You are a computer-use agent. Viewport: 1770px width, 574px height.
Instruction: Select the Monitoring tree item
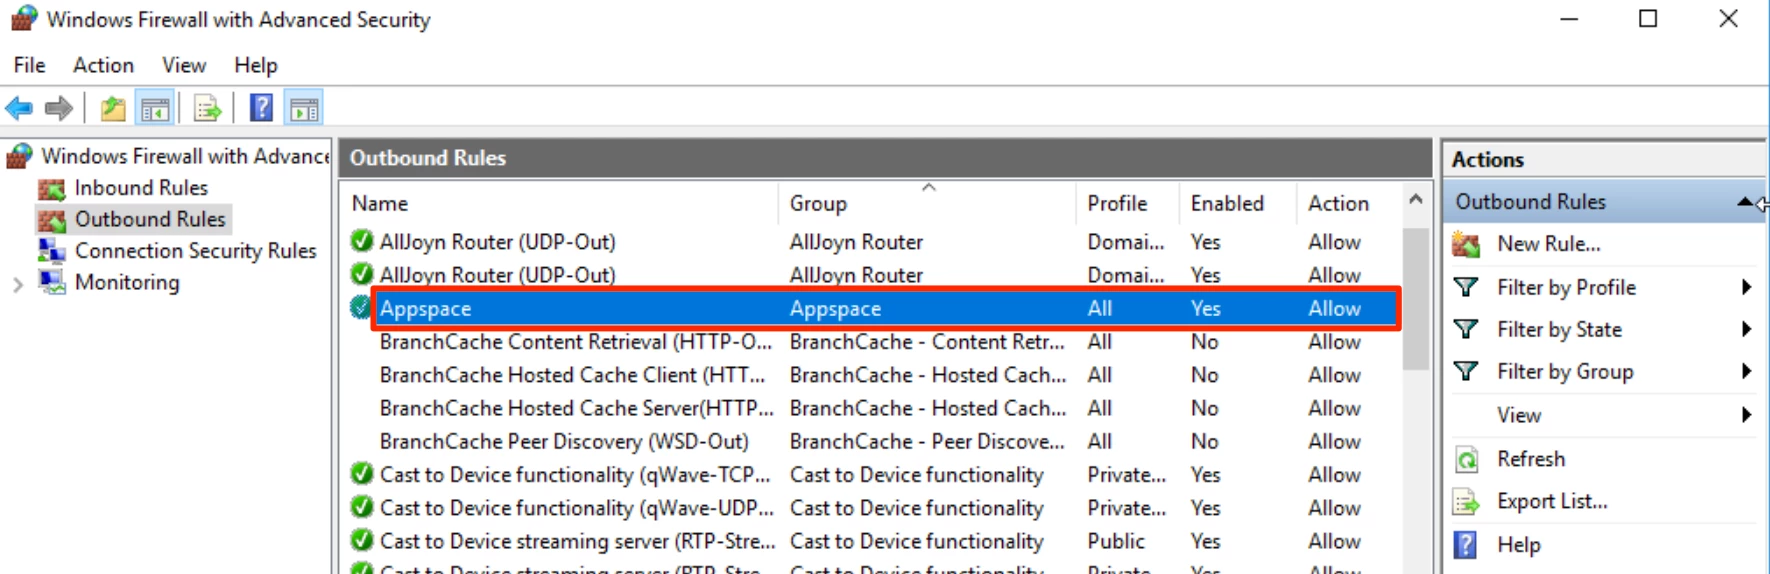[x=127, y=282]
